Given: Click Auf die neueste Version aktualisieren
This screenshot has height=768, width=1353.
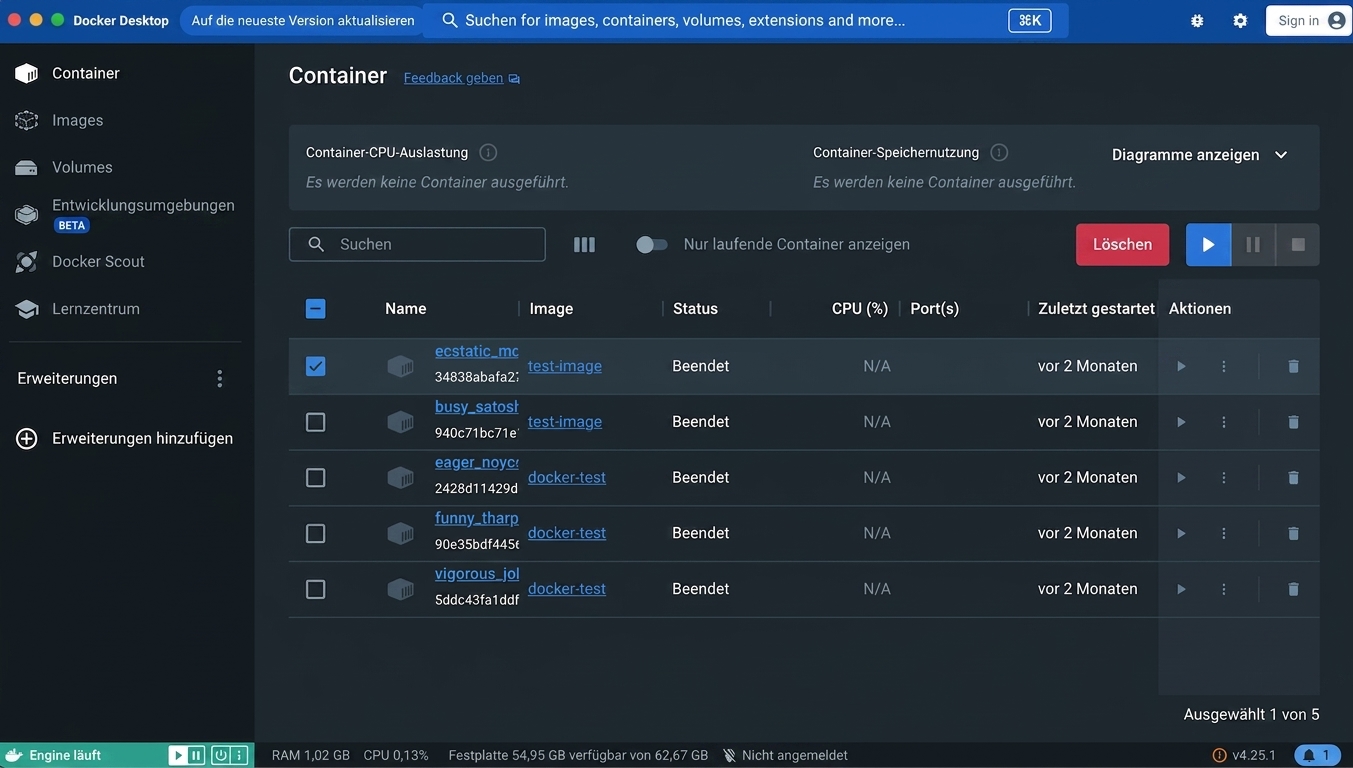Looking at the screenshot, I should click(303, 20).
